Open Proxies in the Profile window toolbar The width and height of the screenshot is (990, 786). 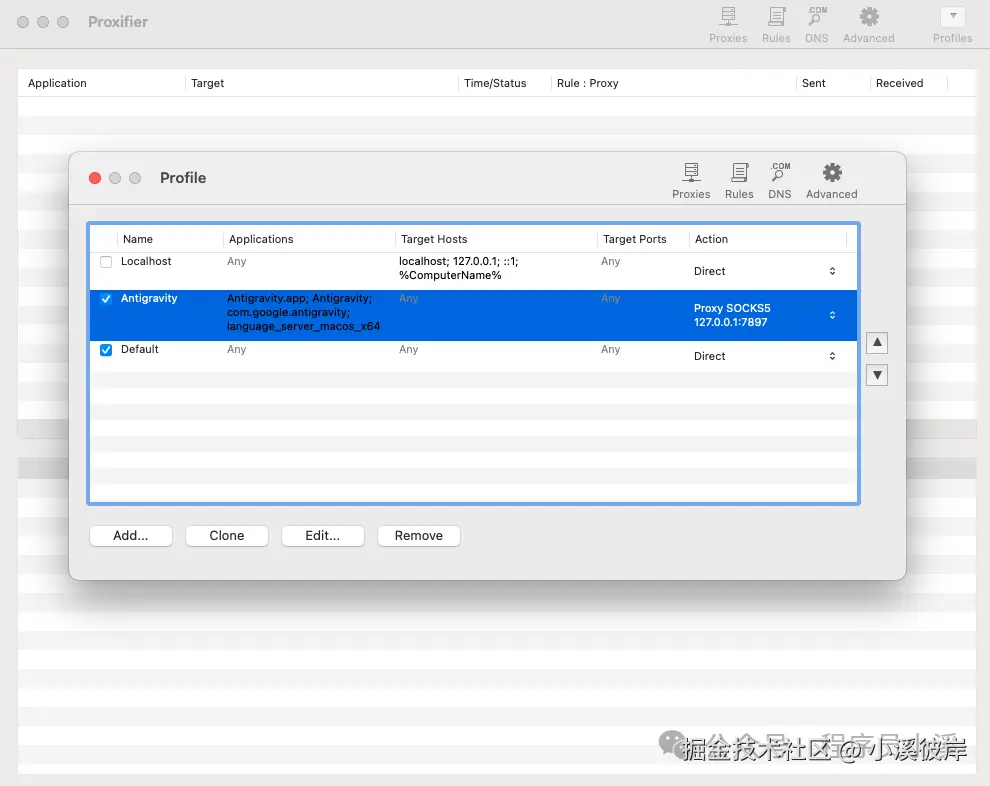pos(691,181)
